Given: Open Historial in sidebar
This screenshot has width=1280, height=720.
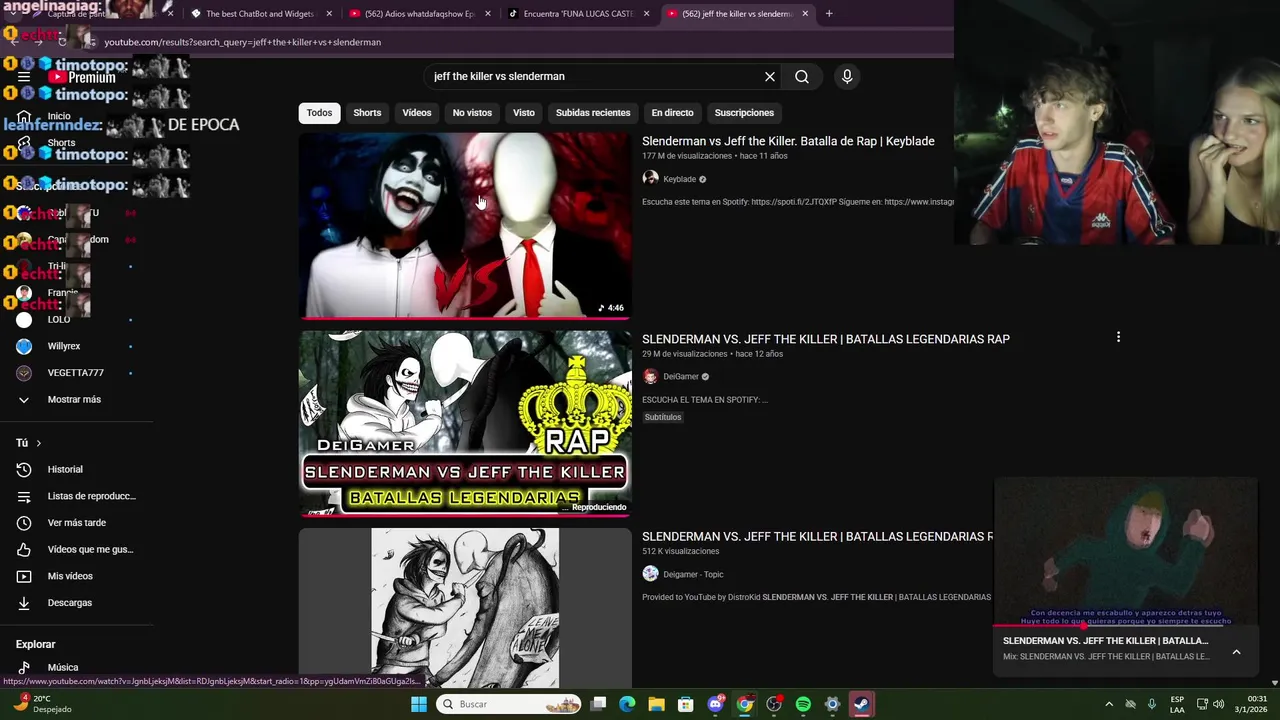Looking at the screenshot, I should tap(64, 469).
